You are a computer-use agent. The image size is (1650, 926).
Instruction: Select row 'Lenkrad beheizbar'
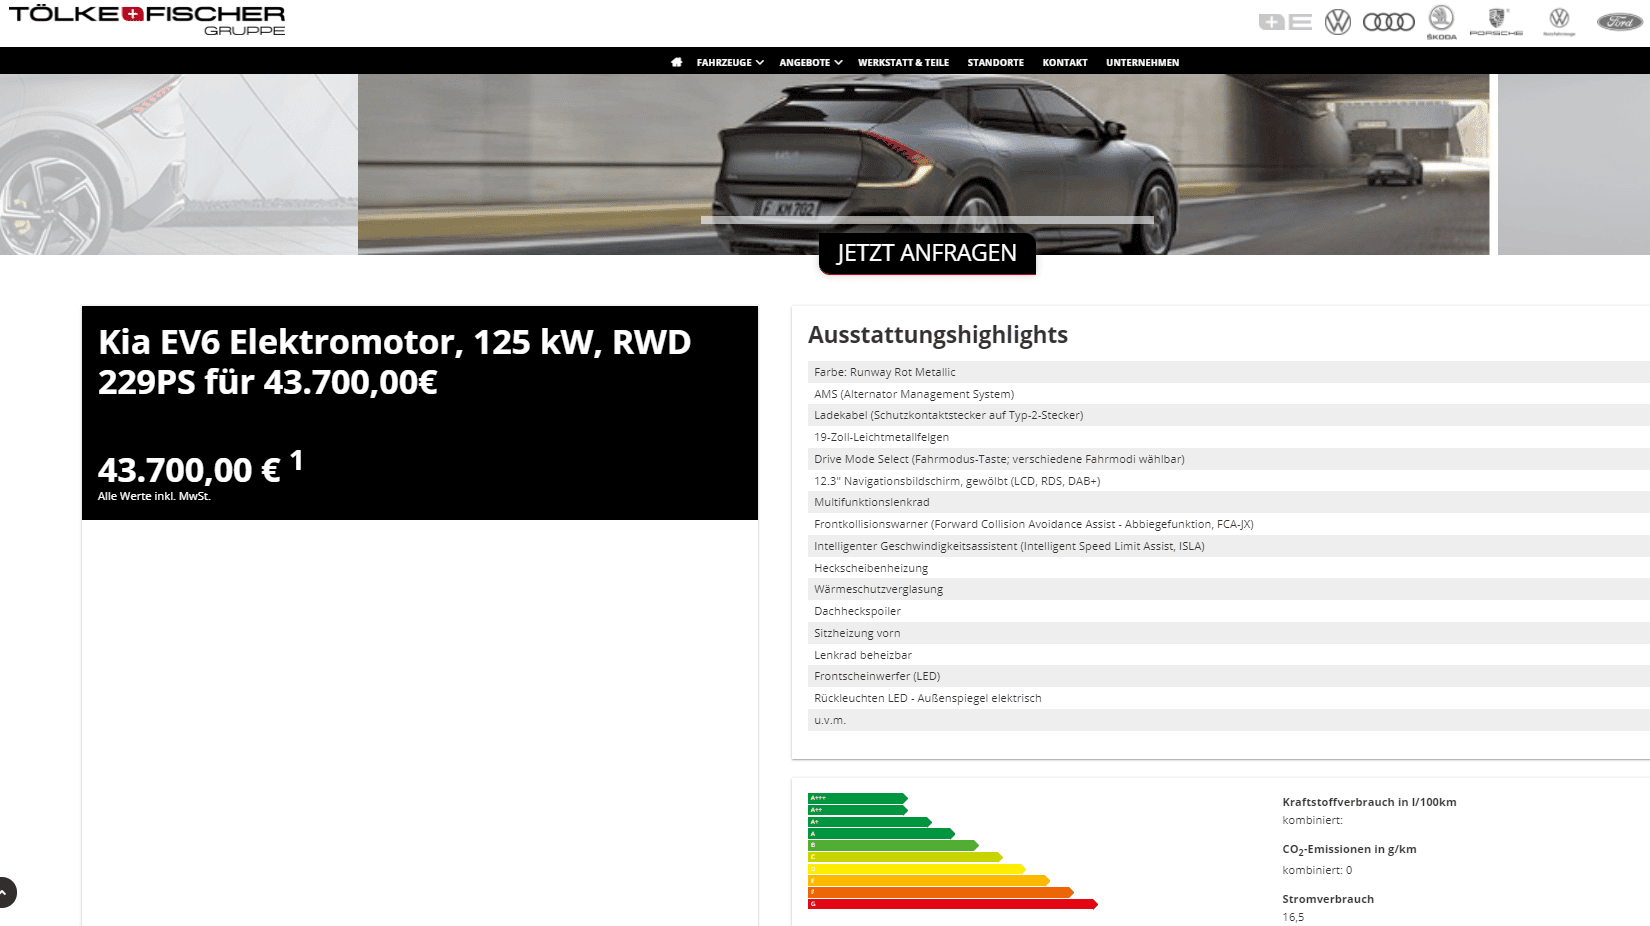point(1228,655)
